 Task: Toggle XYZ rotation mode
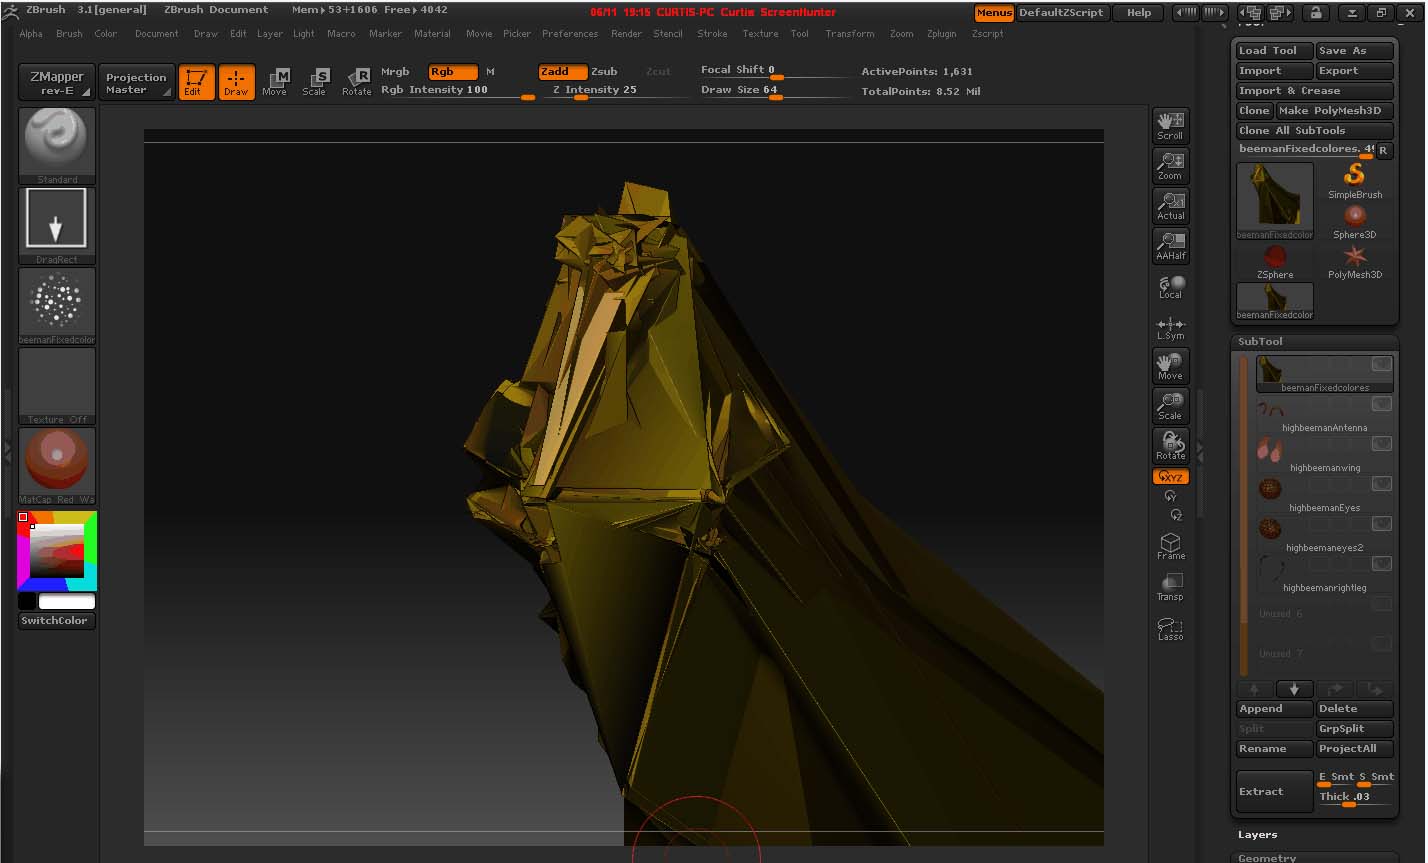point(1170,477)
